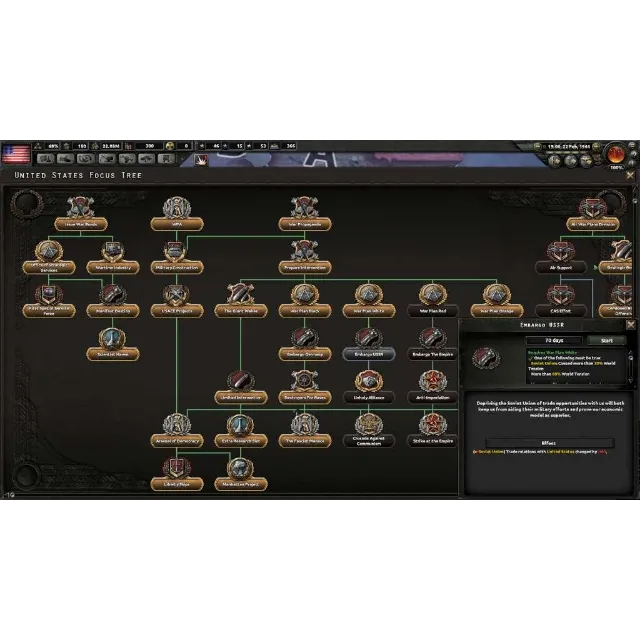The width and height of the screenshot is (640, 640).
Task: Click the game speed increase button right of date
Action: pyautogui.click(x=597, y=146)
